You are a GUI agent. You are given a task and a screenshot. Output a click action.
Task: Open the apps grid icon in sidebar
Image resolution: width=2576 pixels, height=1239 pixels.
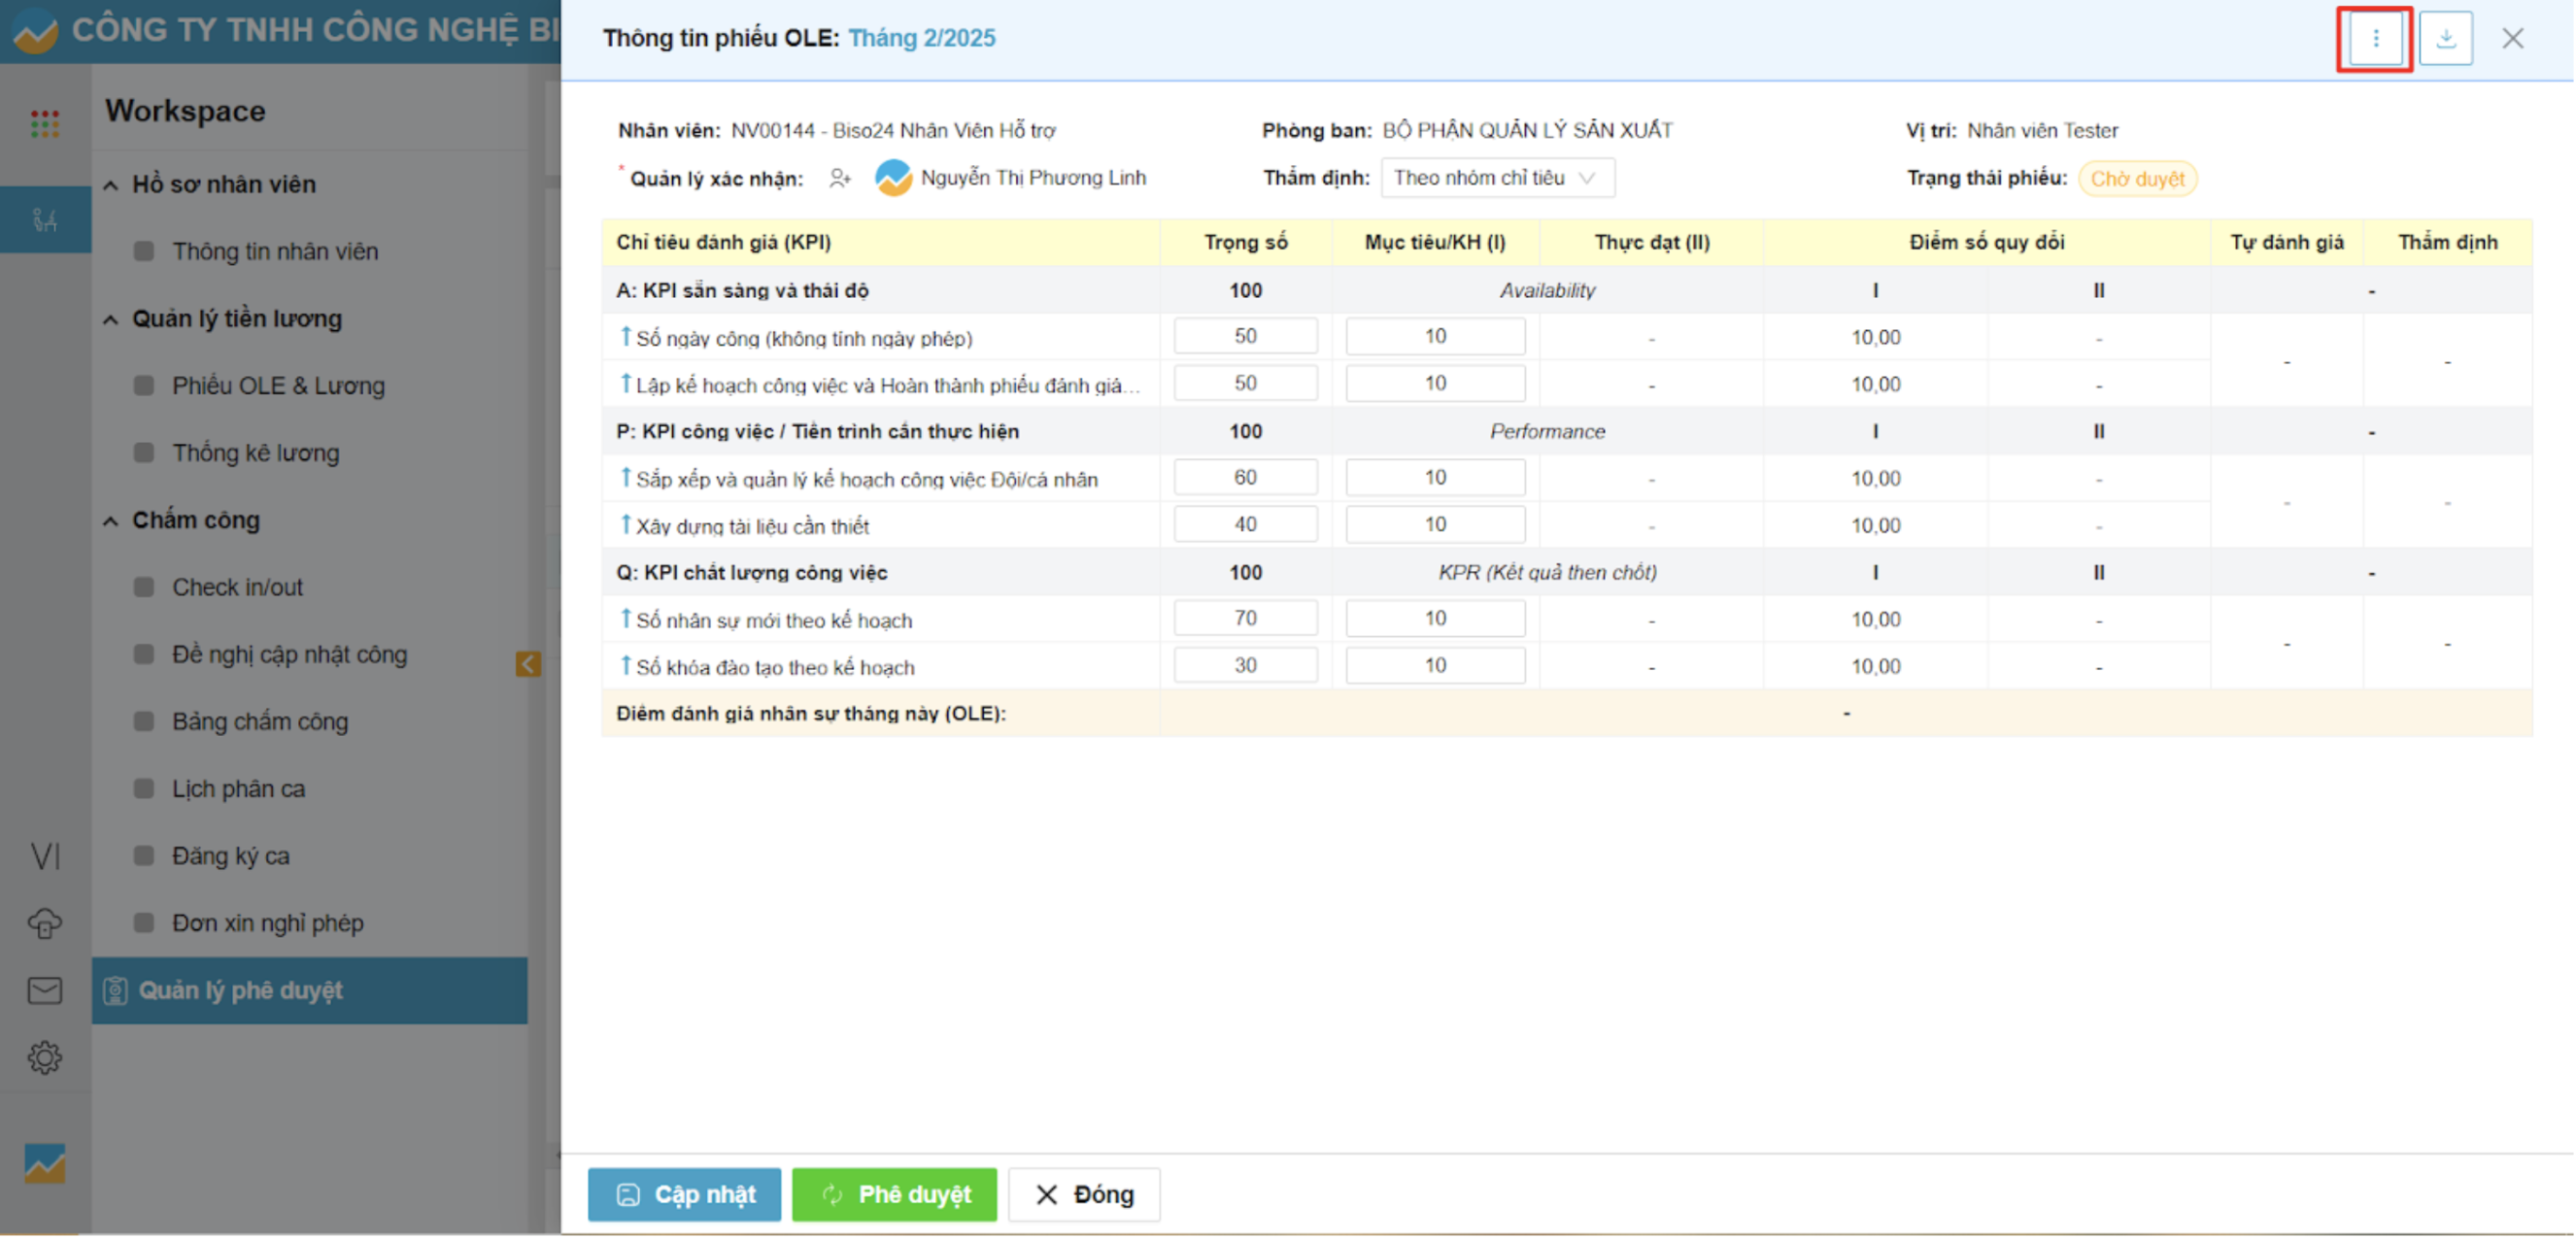click(x=45, y=124)
